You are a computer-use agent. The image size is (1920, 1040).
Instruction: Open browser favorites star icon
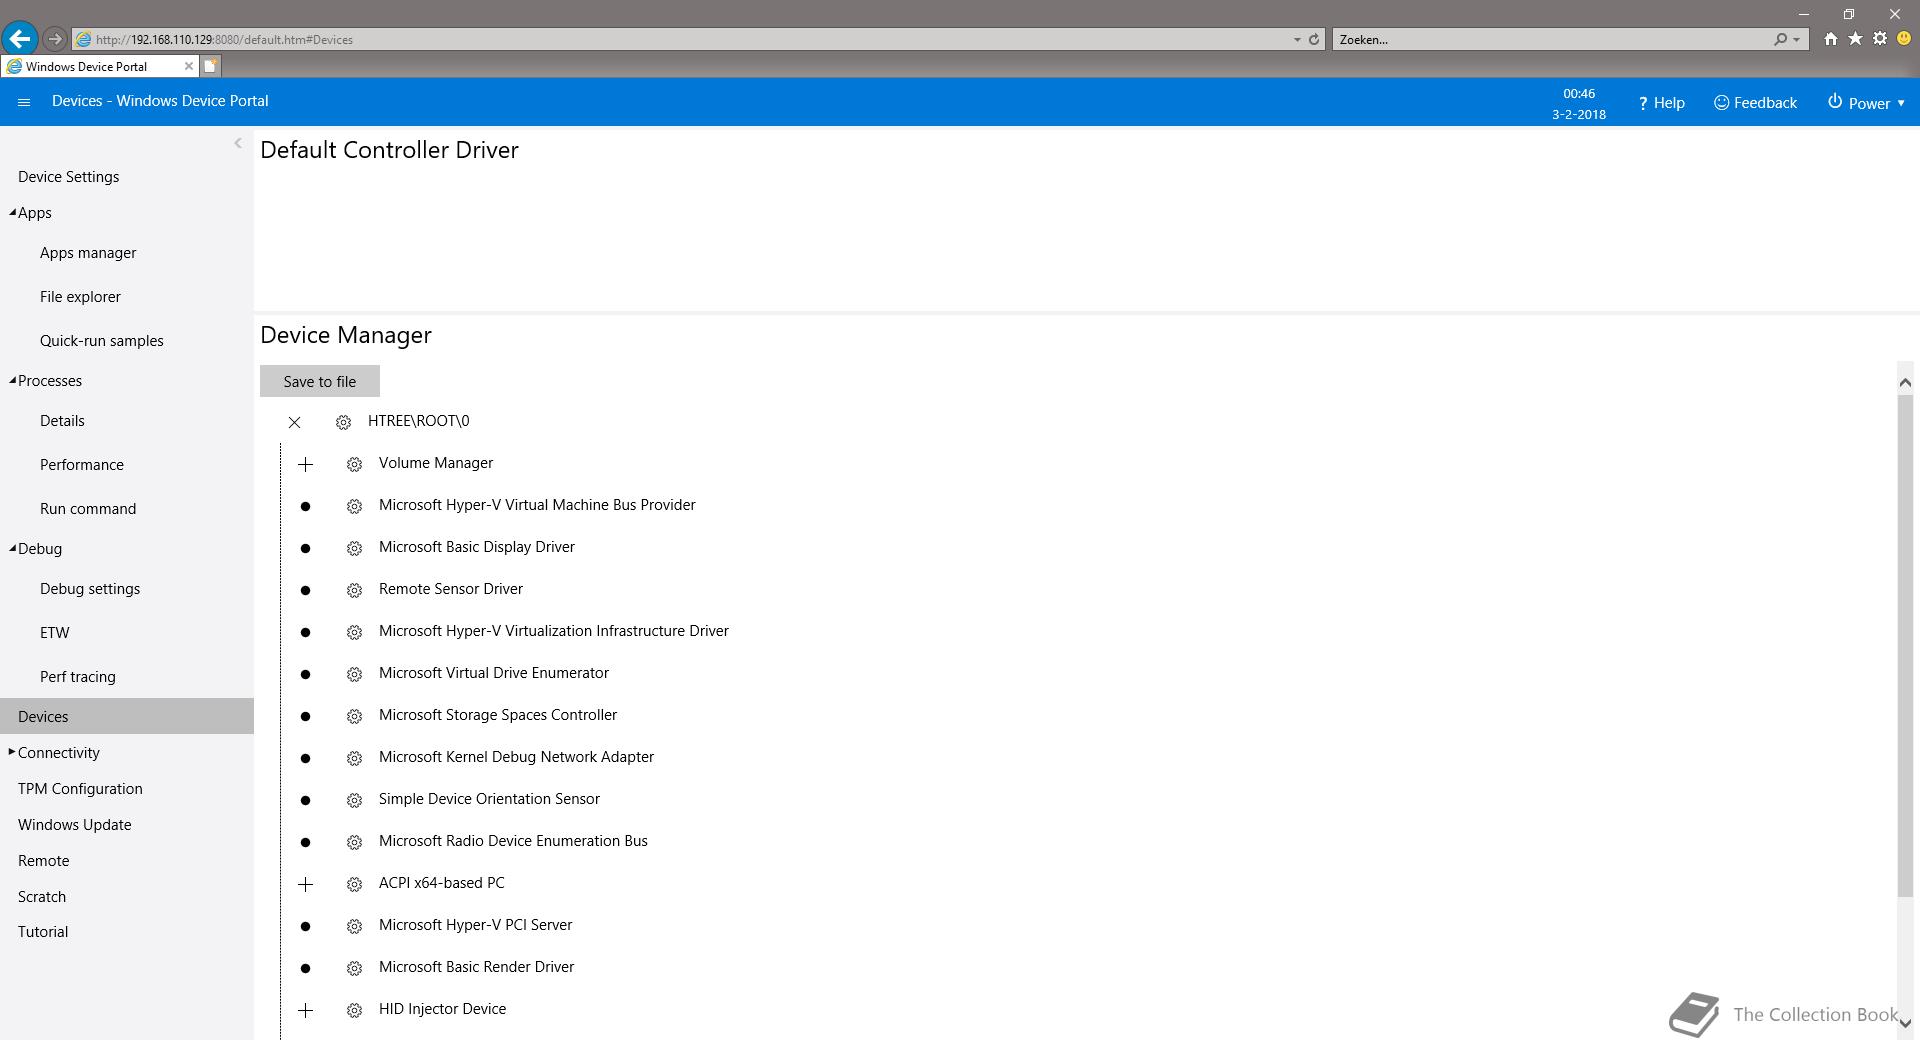1855,39
